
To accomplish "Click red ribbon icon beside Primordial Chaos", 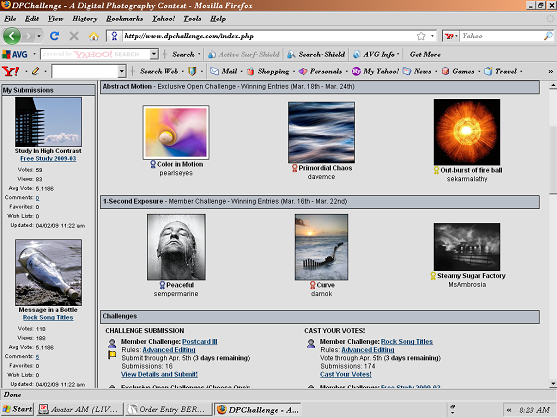I will click(294, 168).
